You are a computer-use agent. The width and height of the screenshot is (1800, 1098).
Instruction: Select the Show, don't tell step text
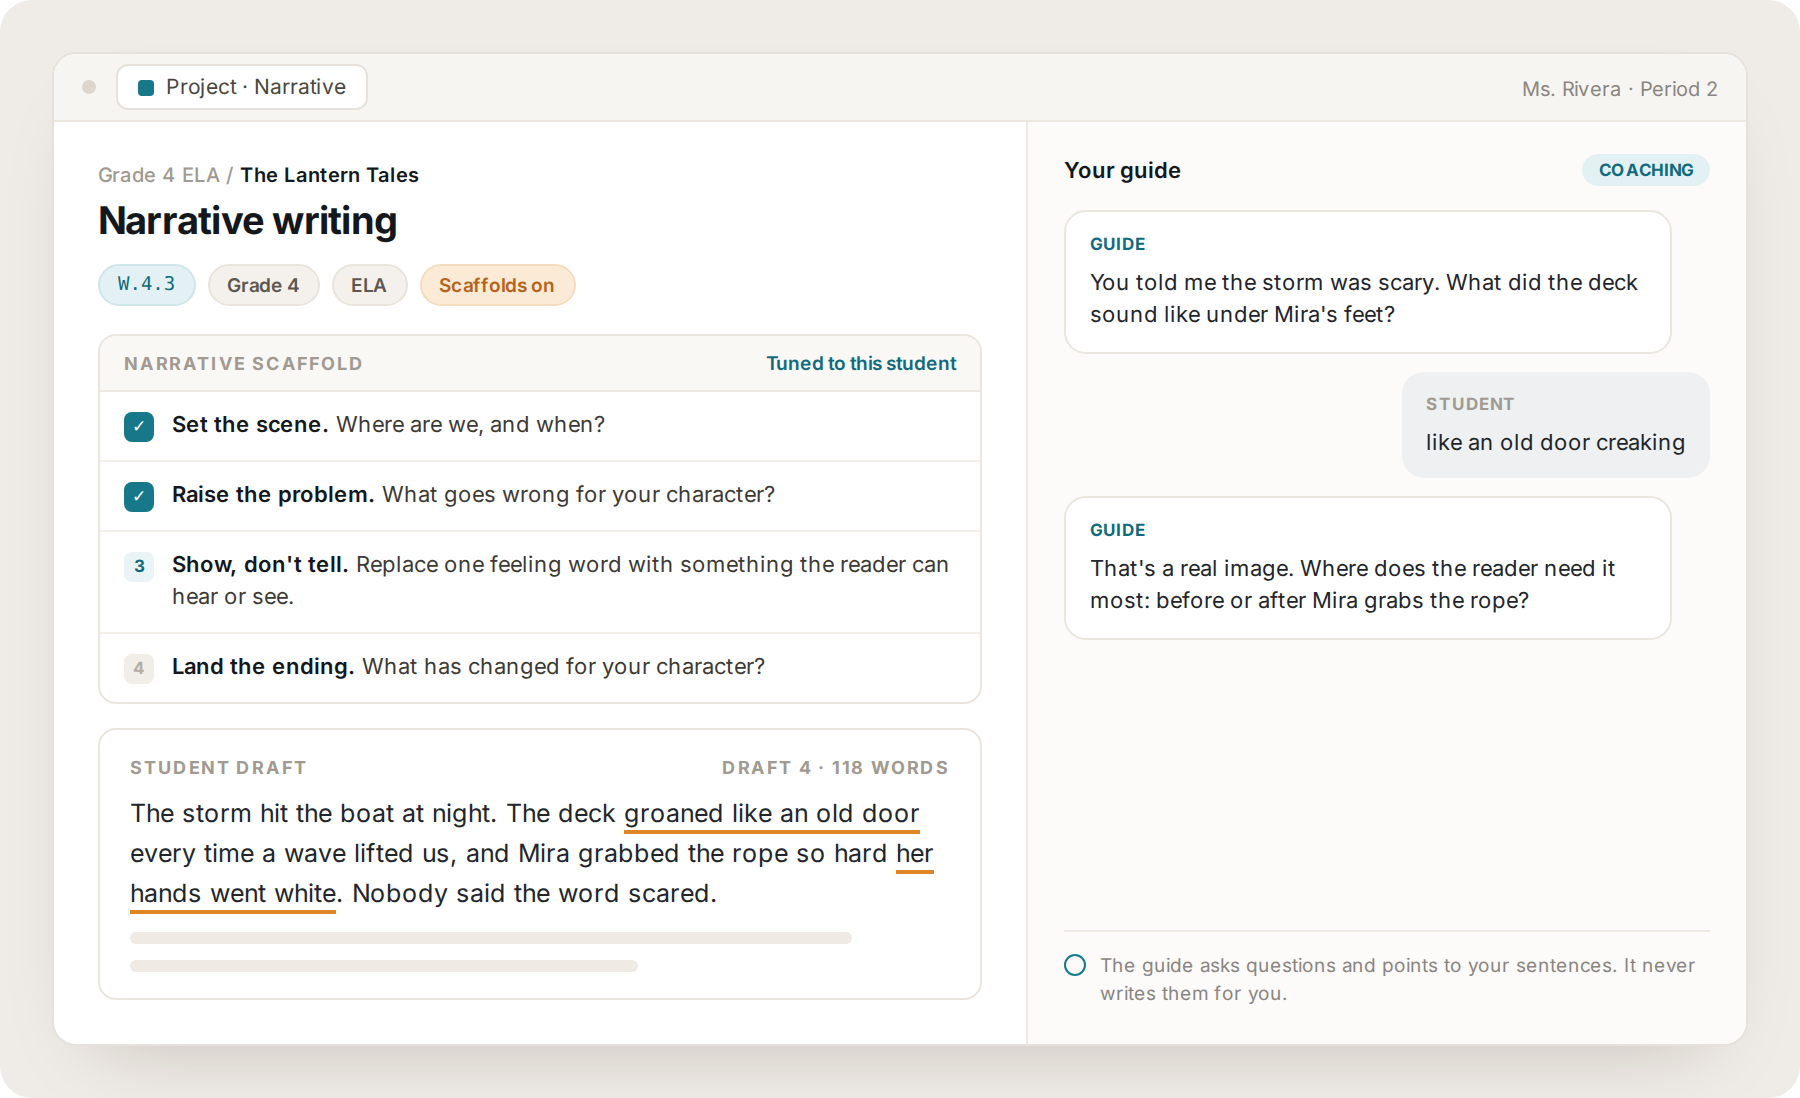(560, 581)
